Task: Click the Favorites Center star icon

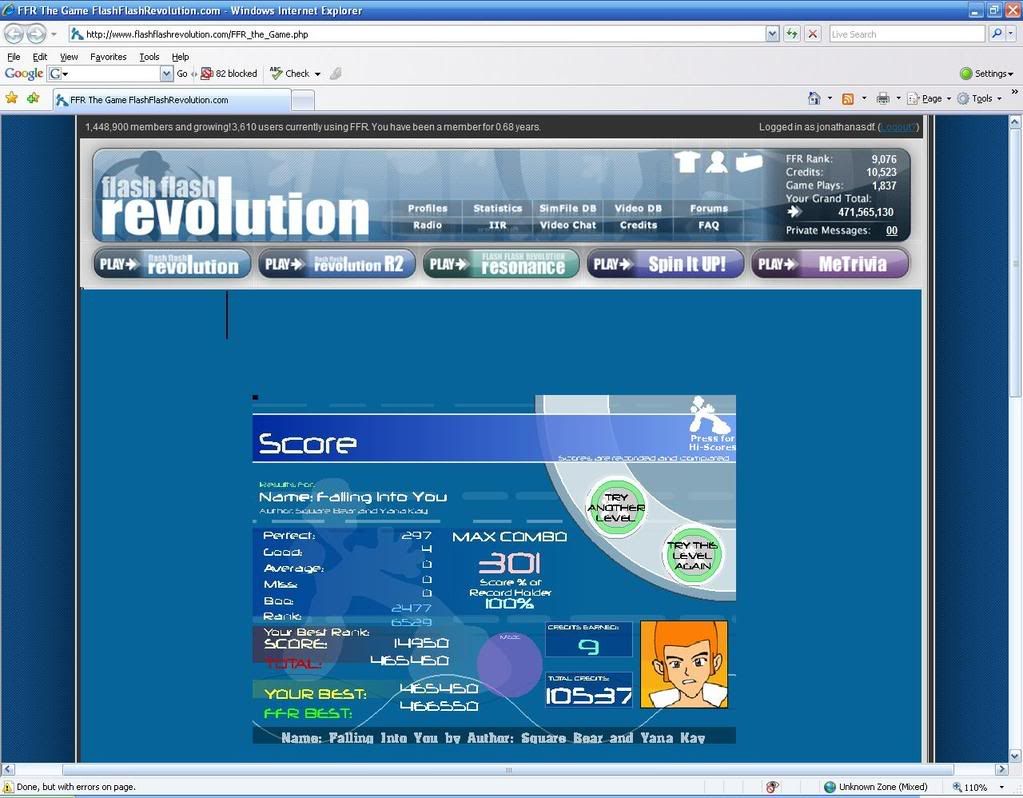Action: click(x=12, y=98)
